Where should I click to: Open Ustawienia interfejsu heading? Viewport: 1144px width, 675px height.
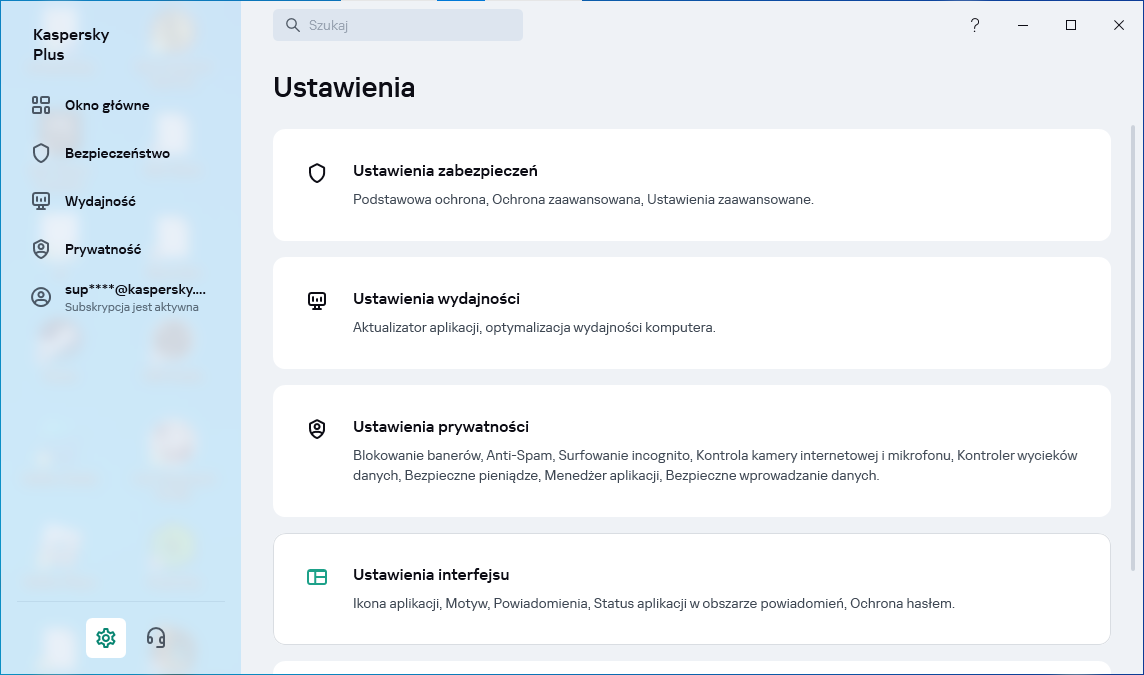tap(431, 575)
